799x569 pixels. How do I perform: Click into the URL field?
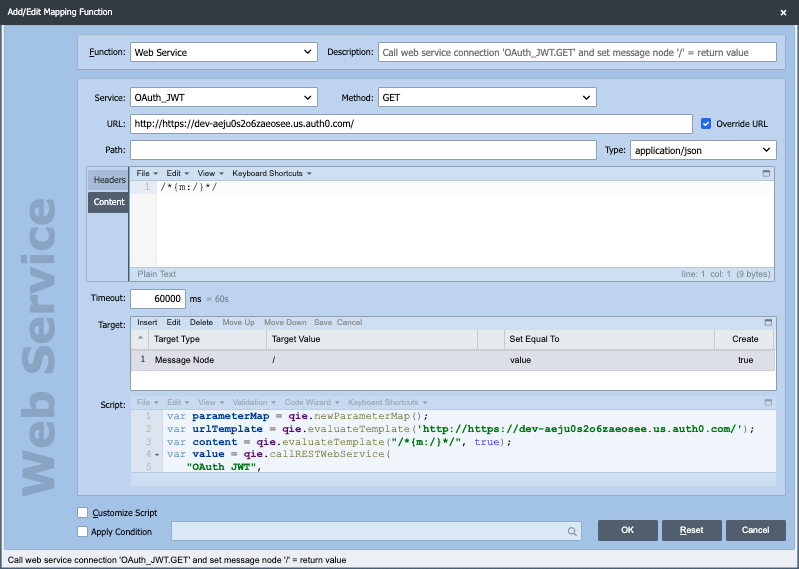tap(411, 124)
